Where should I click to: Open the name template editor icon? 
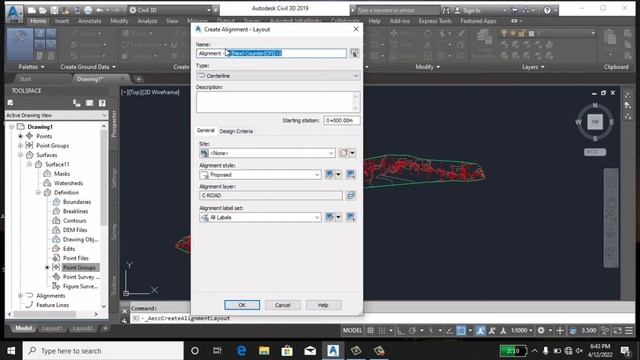pos(354,53)
